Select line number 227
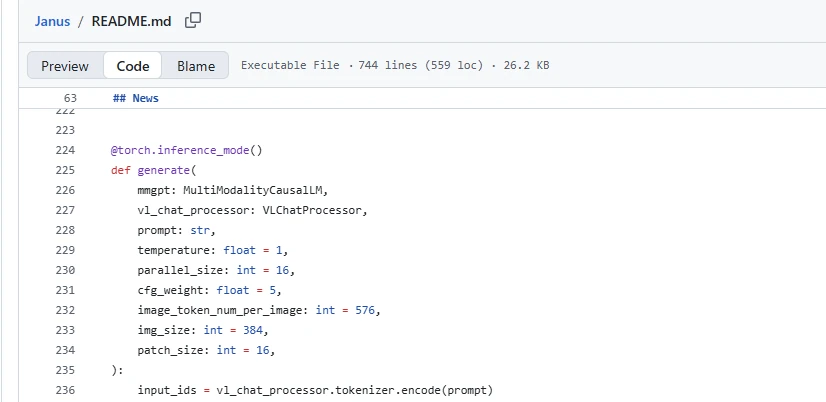 point(65,210)
